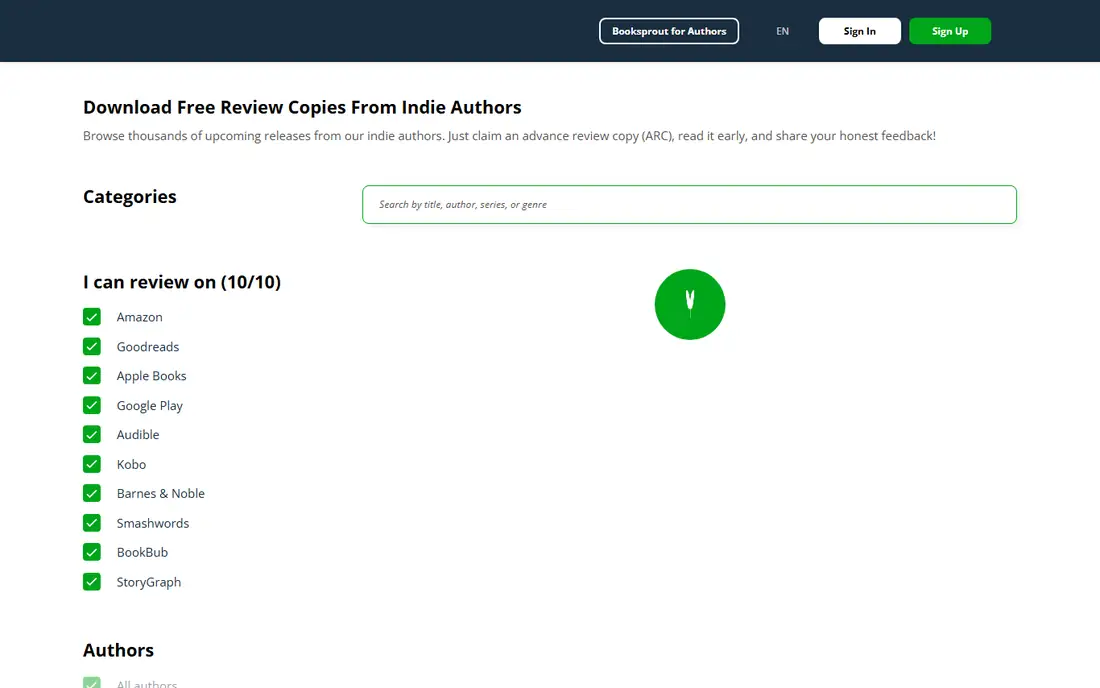Uncheck the Amazon checkbox
This screenshot has height=688, width=1100.
(92, 317)
